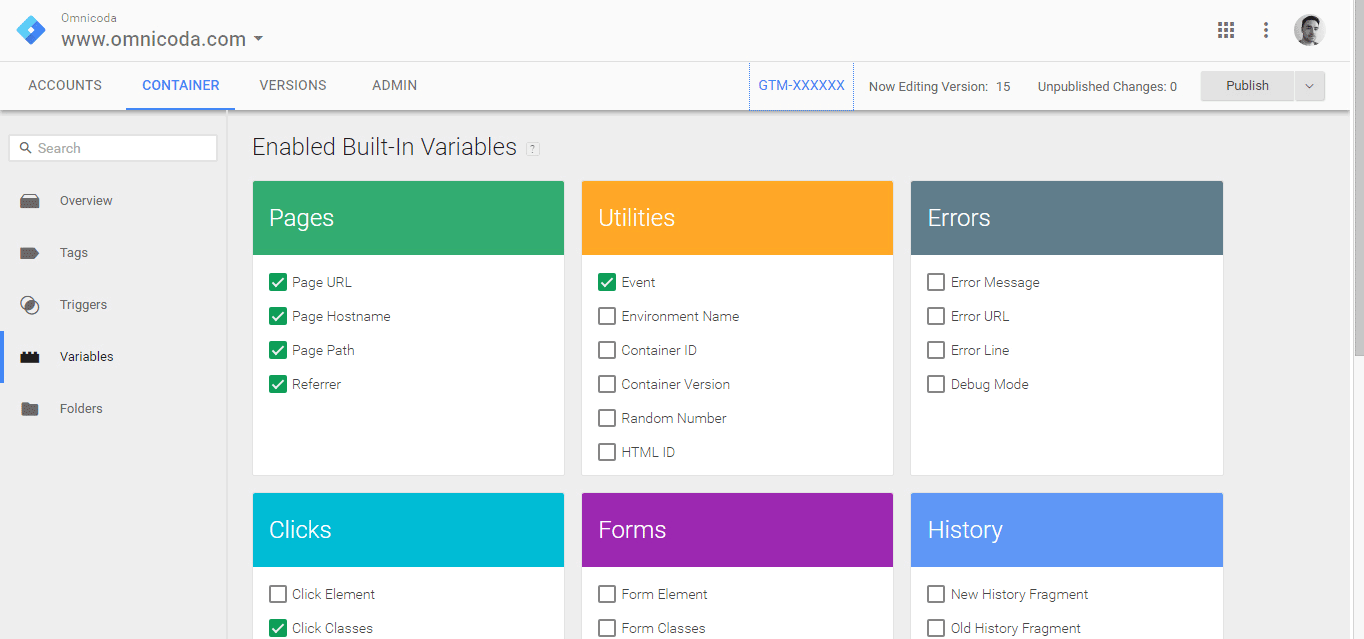This screenshot has width=1364, height=639.
Task: Open the help icon beside Enabled Built-In Variables
Action: (533, 148)
